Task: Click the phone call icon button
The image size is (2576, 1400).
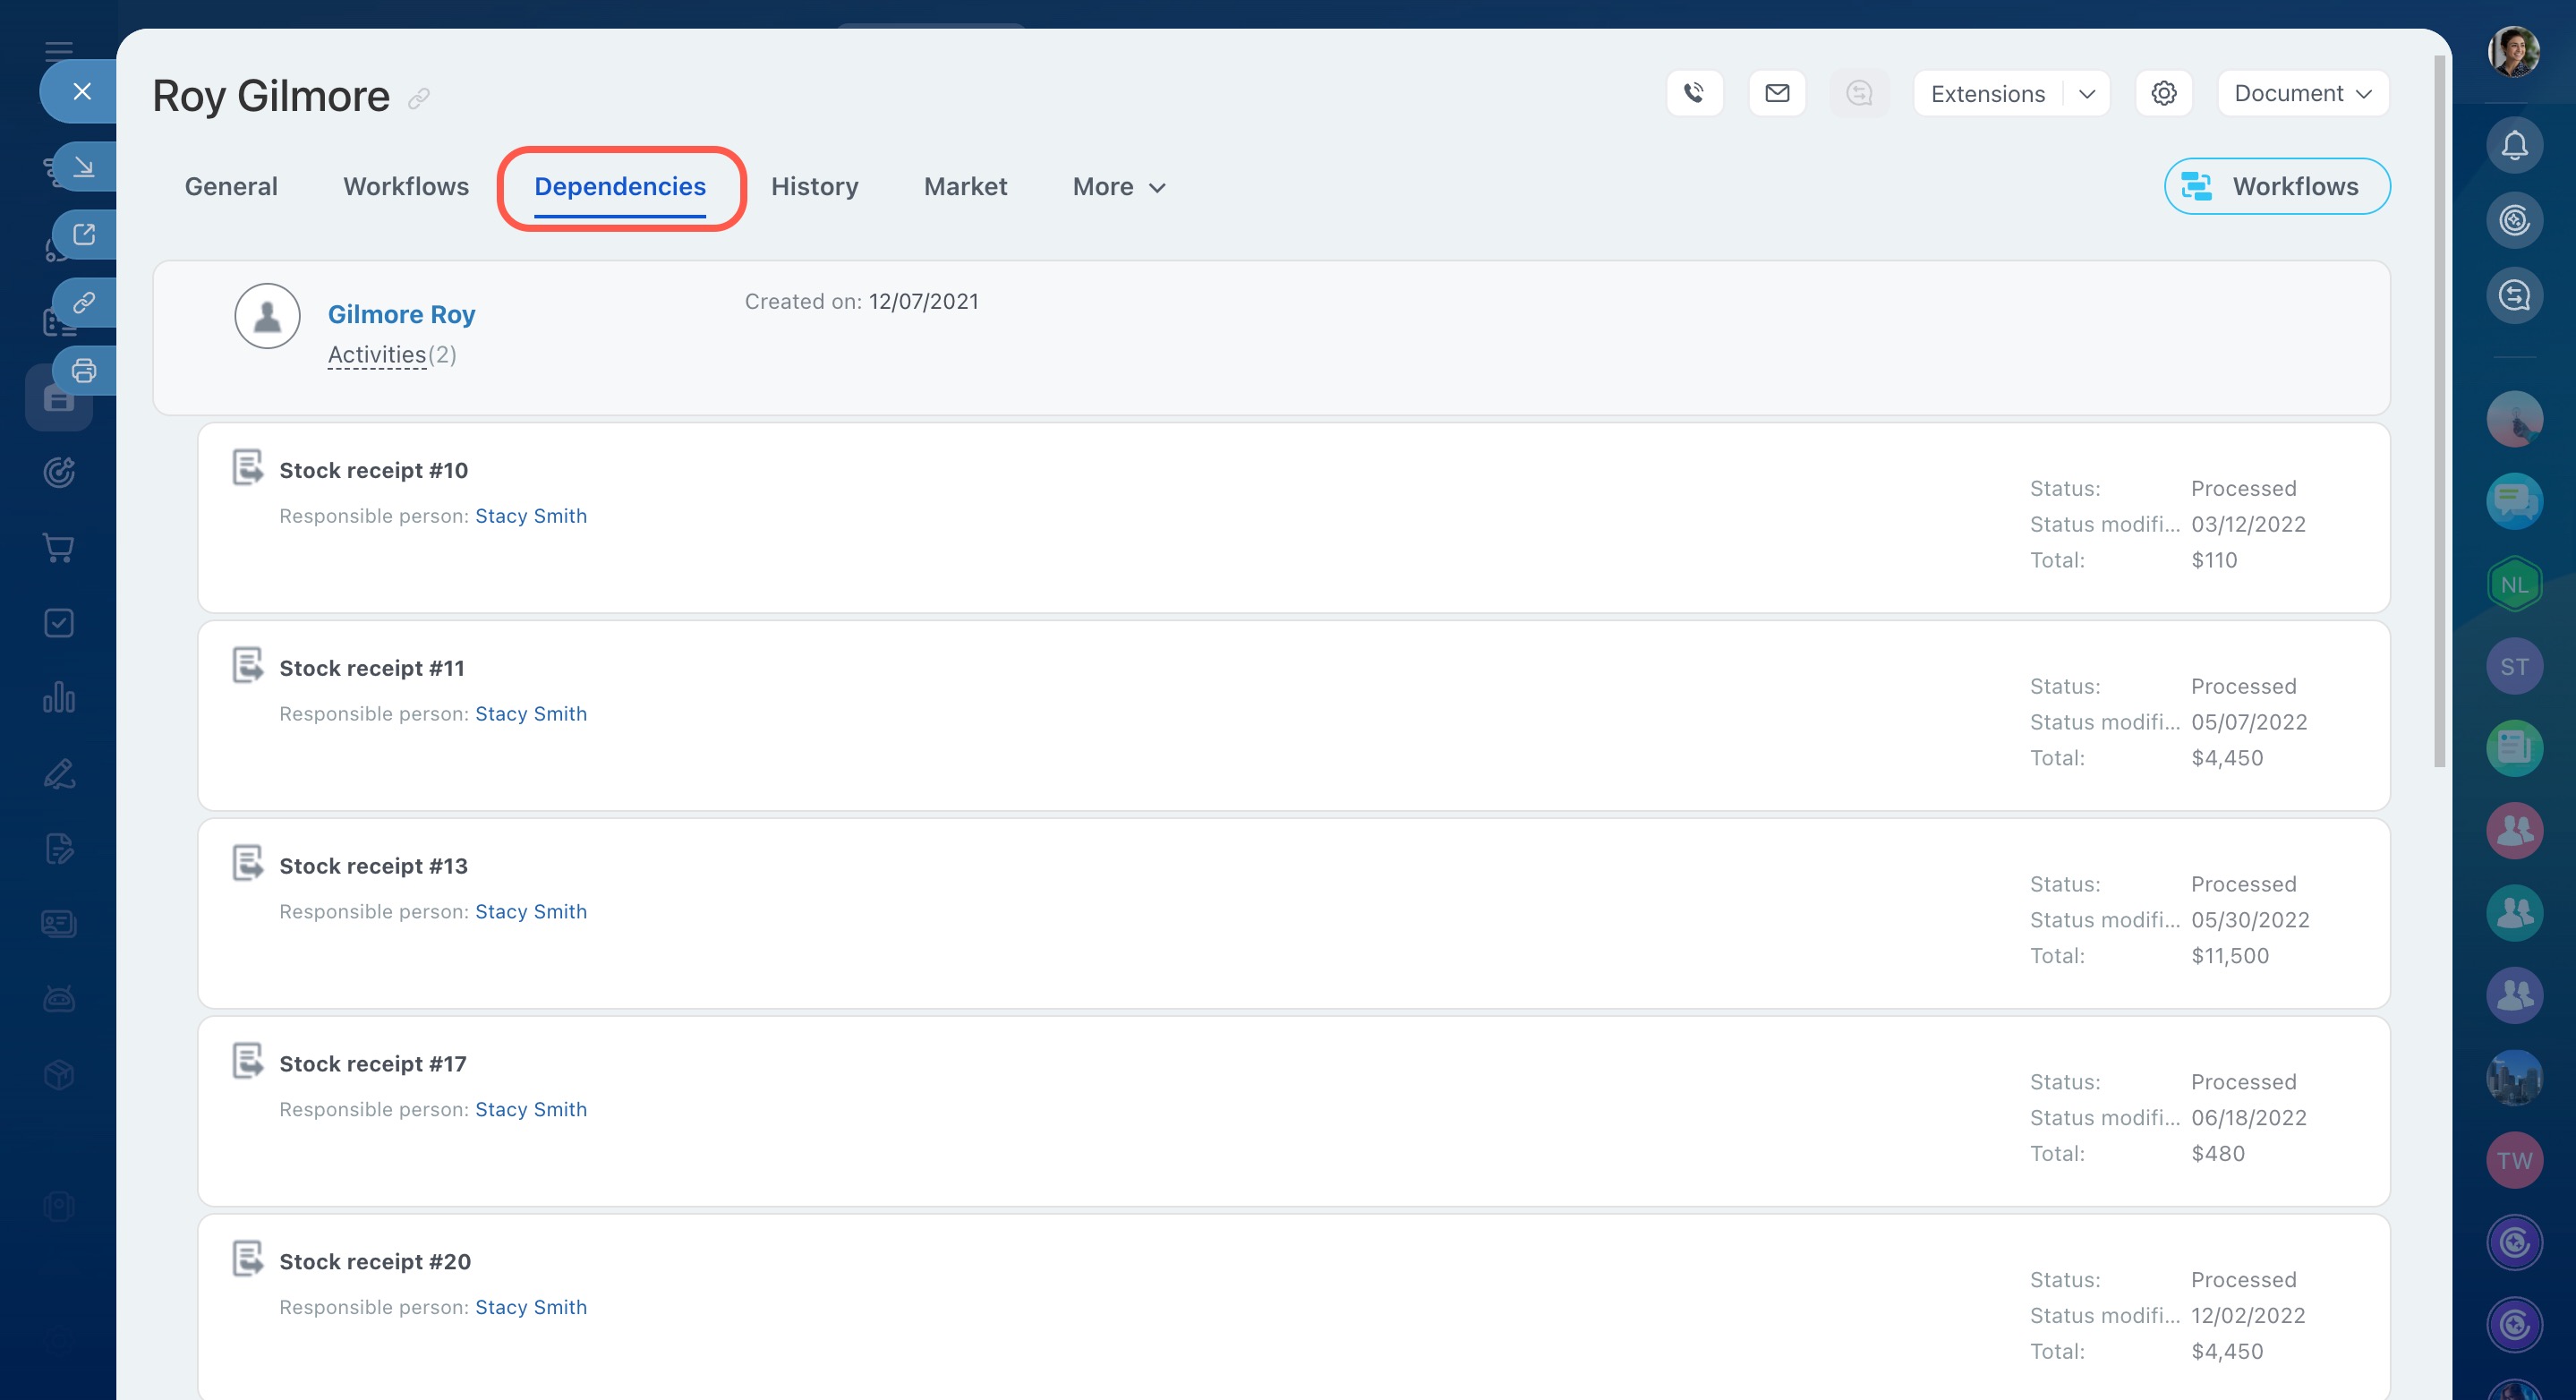Action: pyautogui.click(x=1694, y=93)
